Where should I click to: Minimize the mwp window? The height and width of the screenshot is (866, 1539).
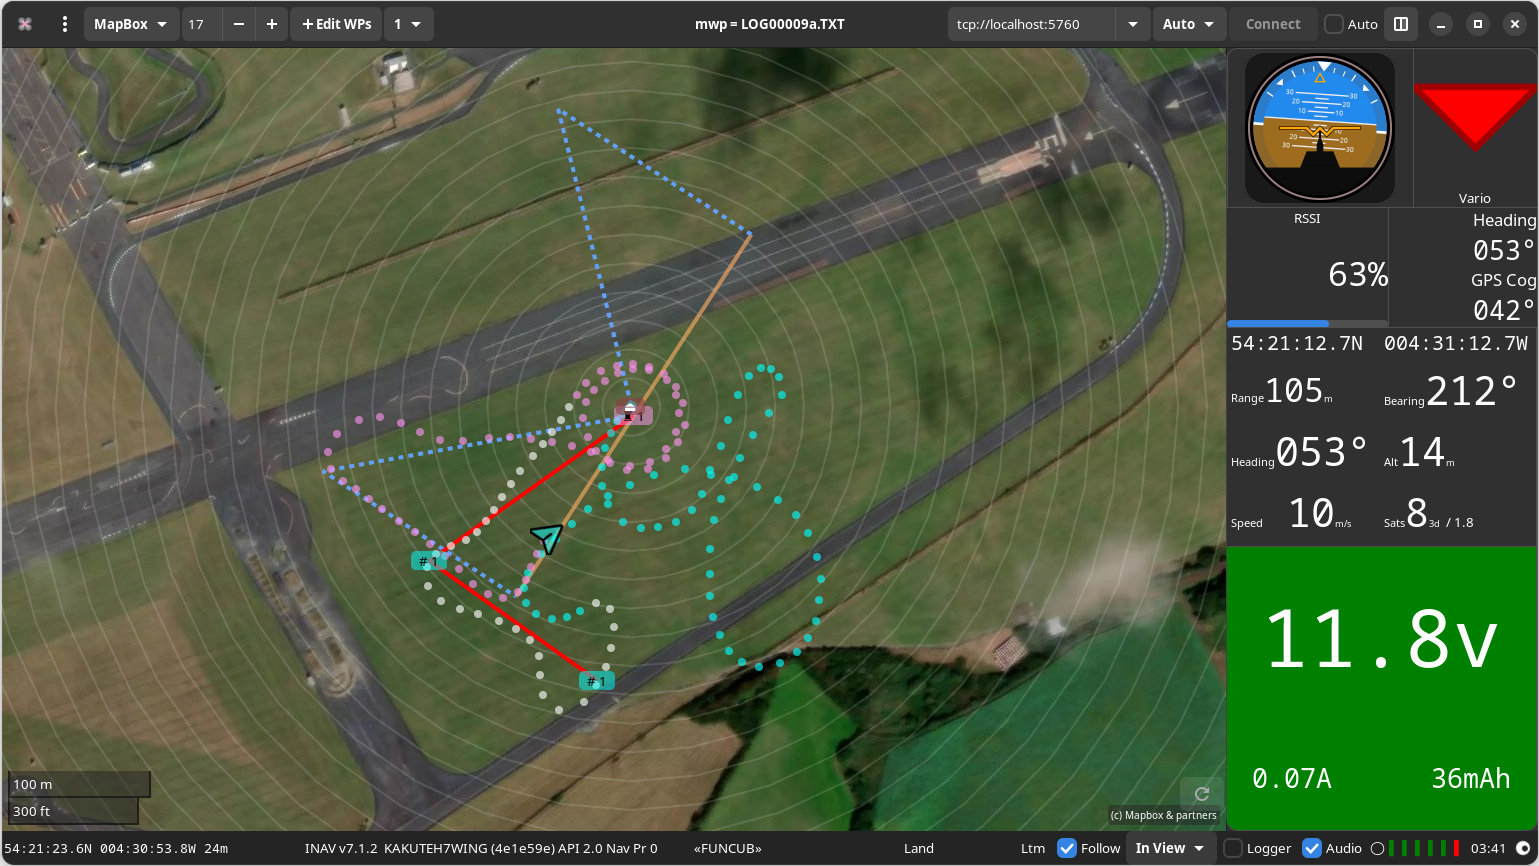(1441, 24)
